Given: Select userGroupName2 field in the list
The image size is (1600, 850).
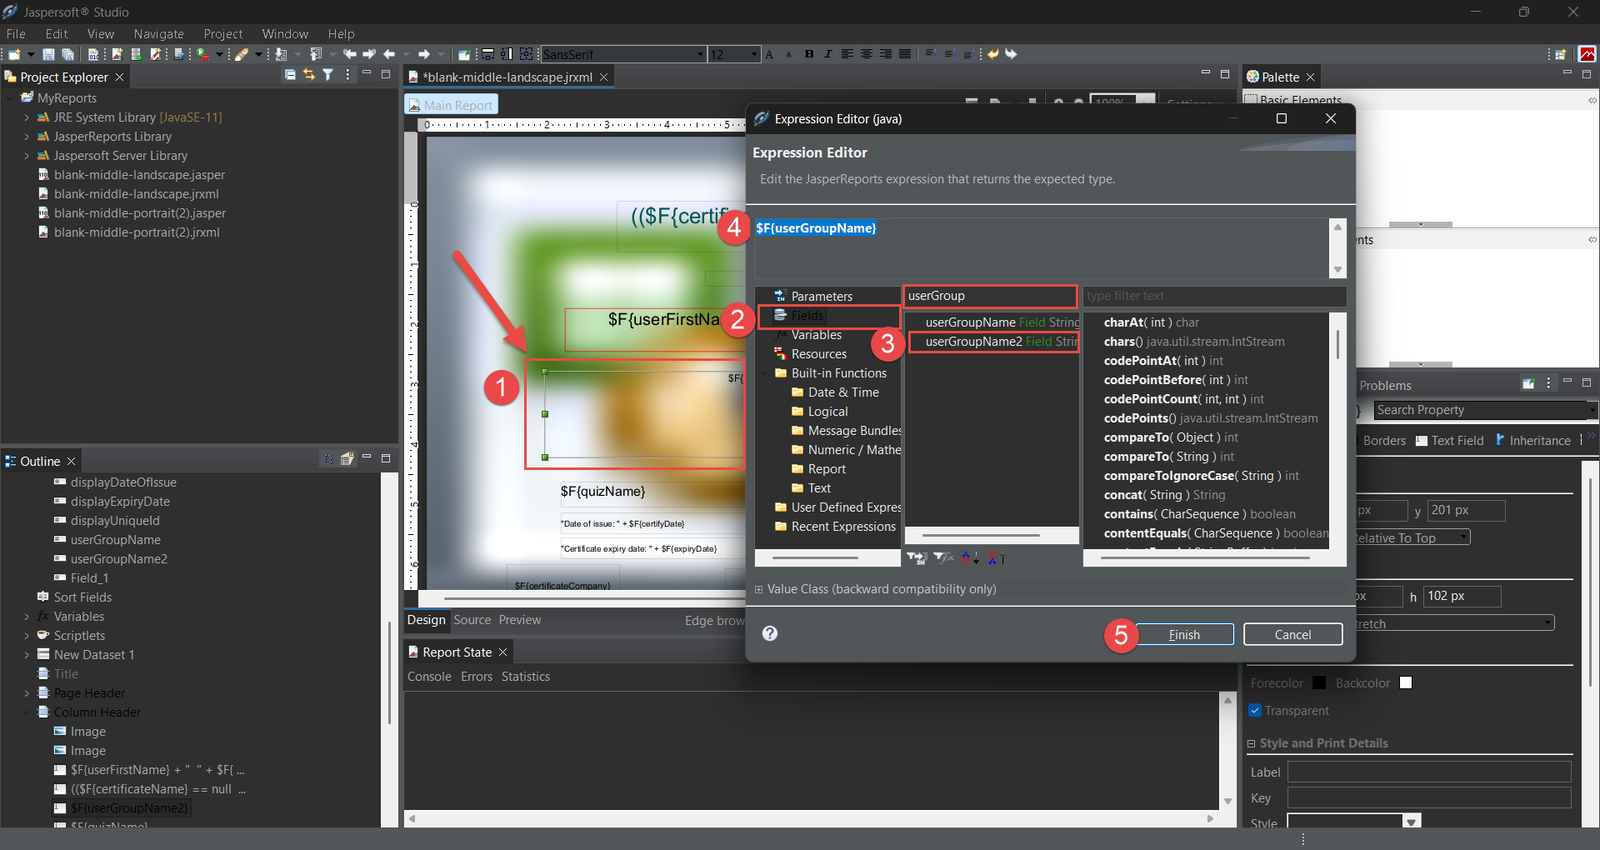Looking at the screenshot, I should point(973,342).
